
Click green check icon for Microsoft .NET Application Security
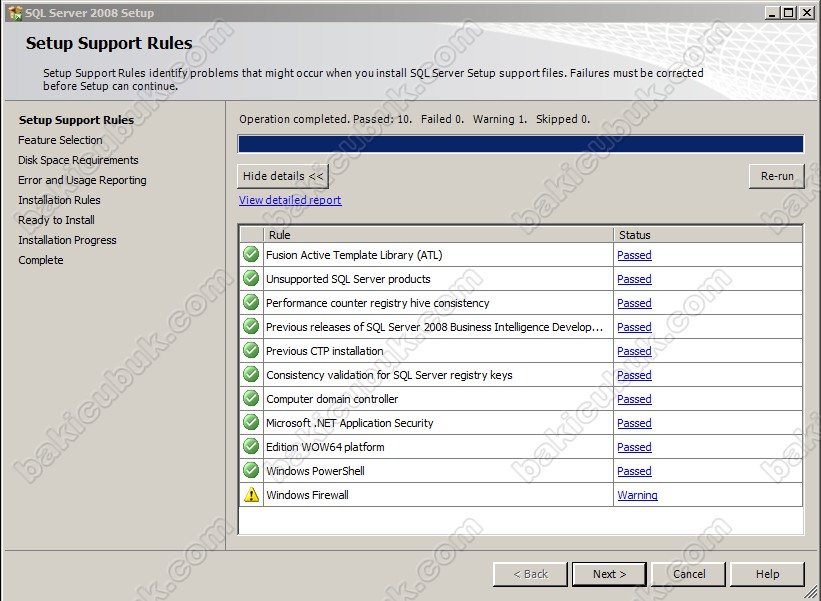251,422
